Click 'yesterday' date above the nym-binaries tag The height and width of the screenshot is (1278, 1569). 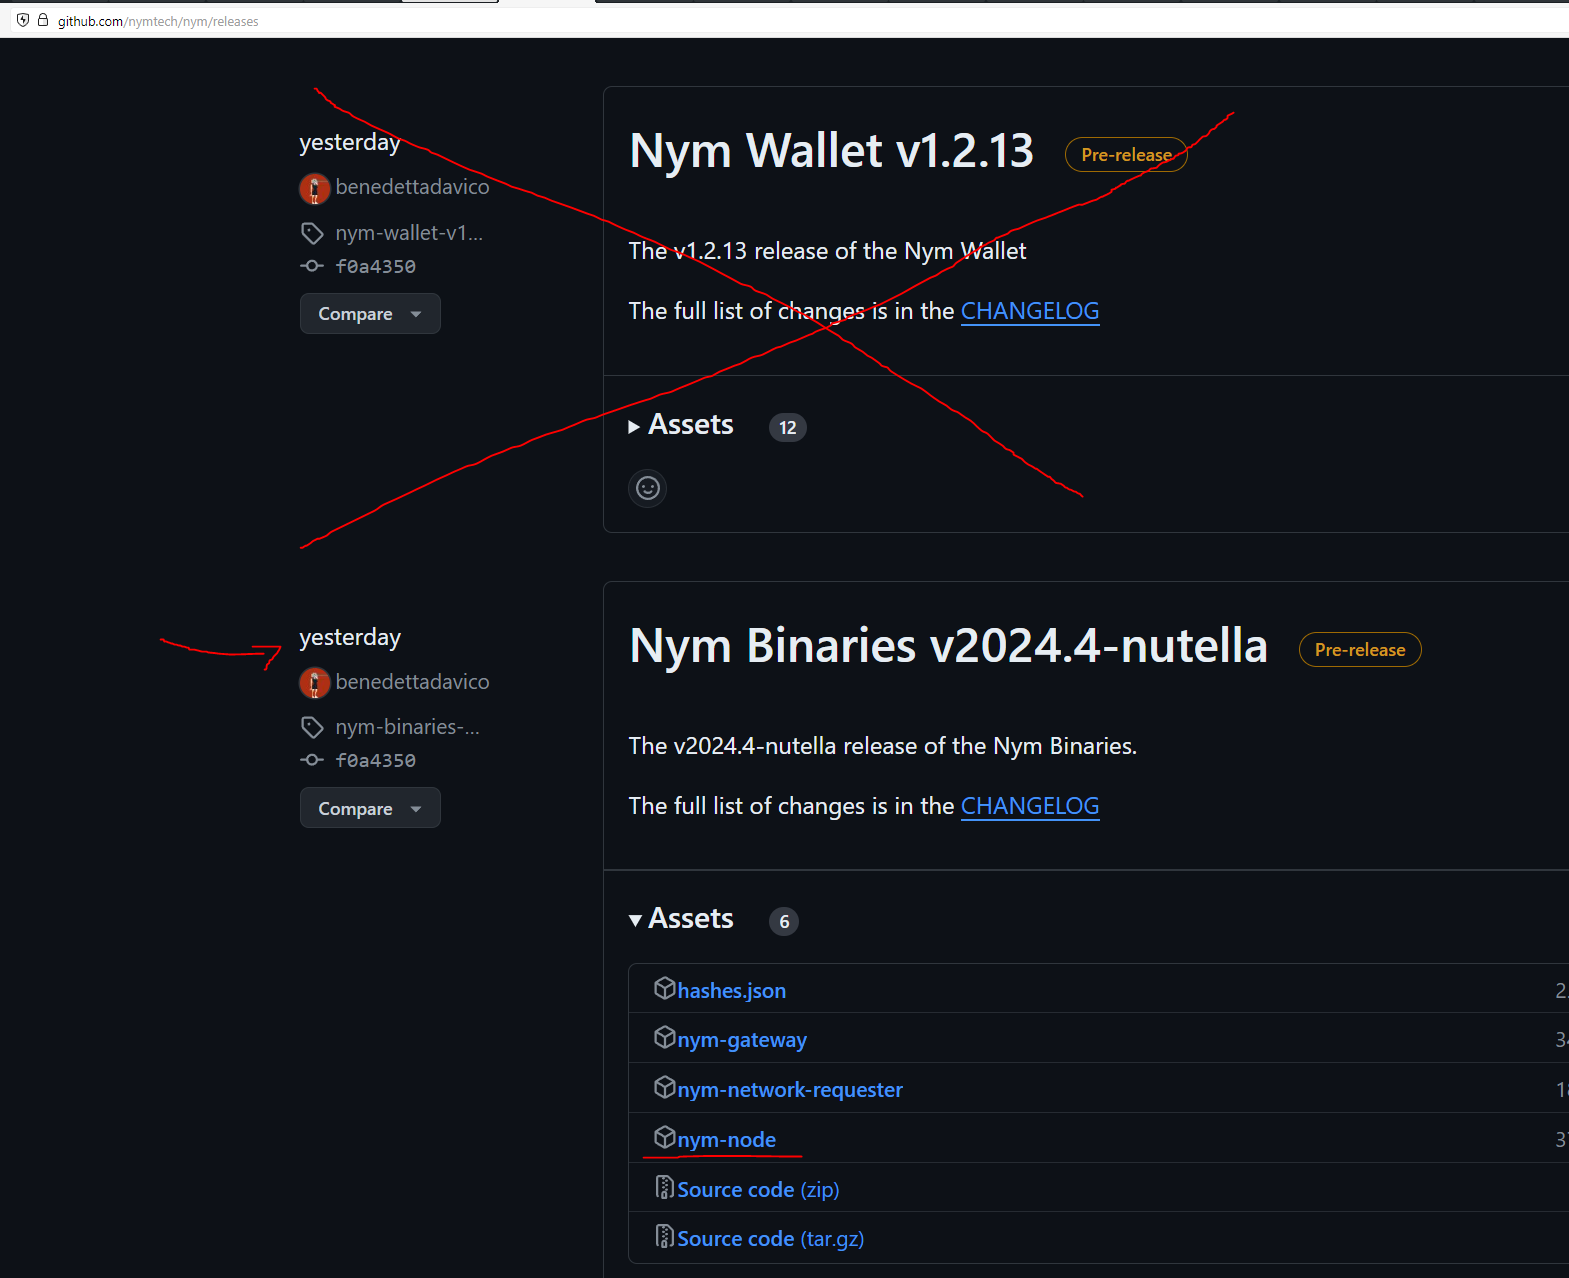(350, 638)
